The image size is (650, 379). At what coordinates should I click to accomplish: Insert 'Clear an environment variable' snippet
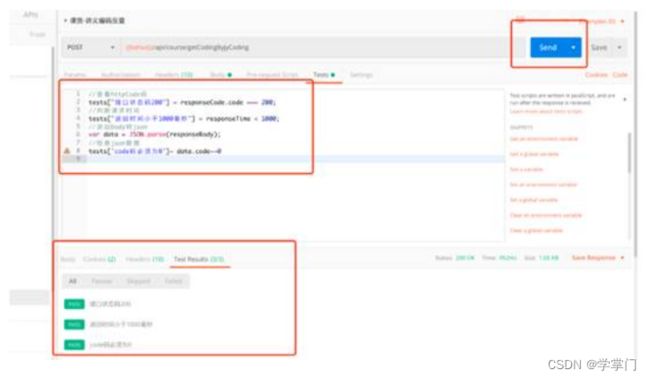coord(546,215)
